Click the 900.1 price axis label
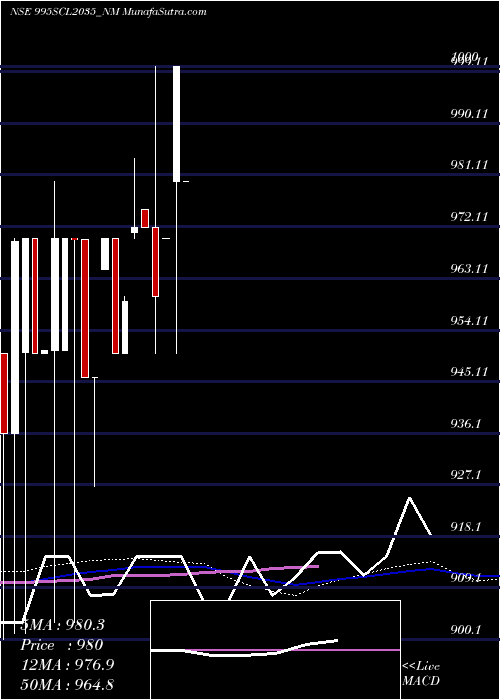Viewport: 500px width, 700px height. pyautogui.click(x=466, y=630)
